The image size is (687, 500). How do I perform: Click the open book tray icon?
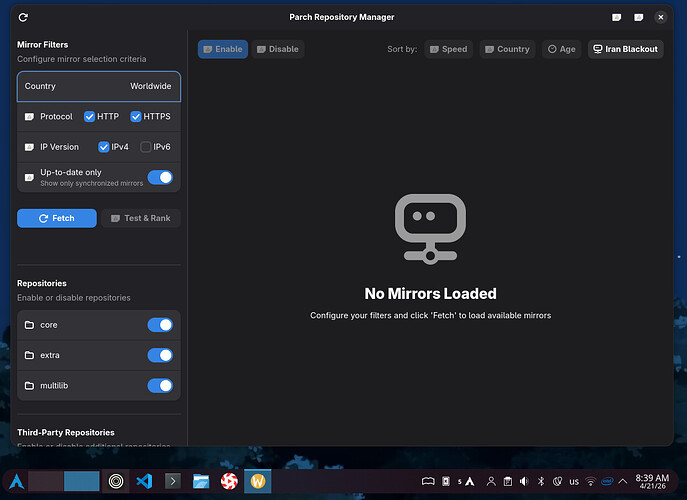coord(428,482)
